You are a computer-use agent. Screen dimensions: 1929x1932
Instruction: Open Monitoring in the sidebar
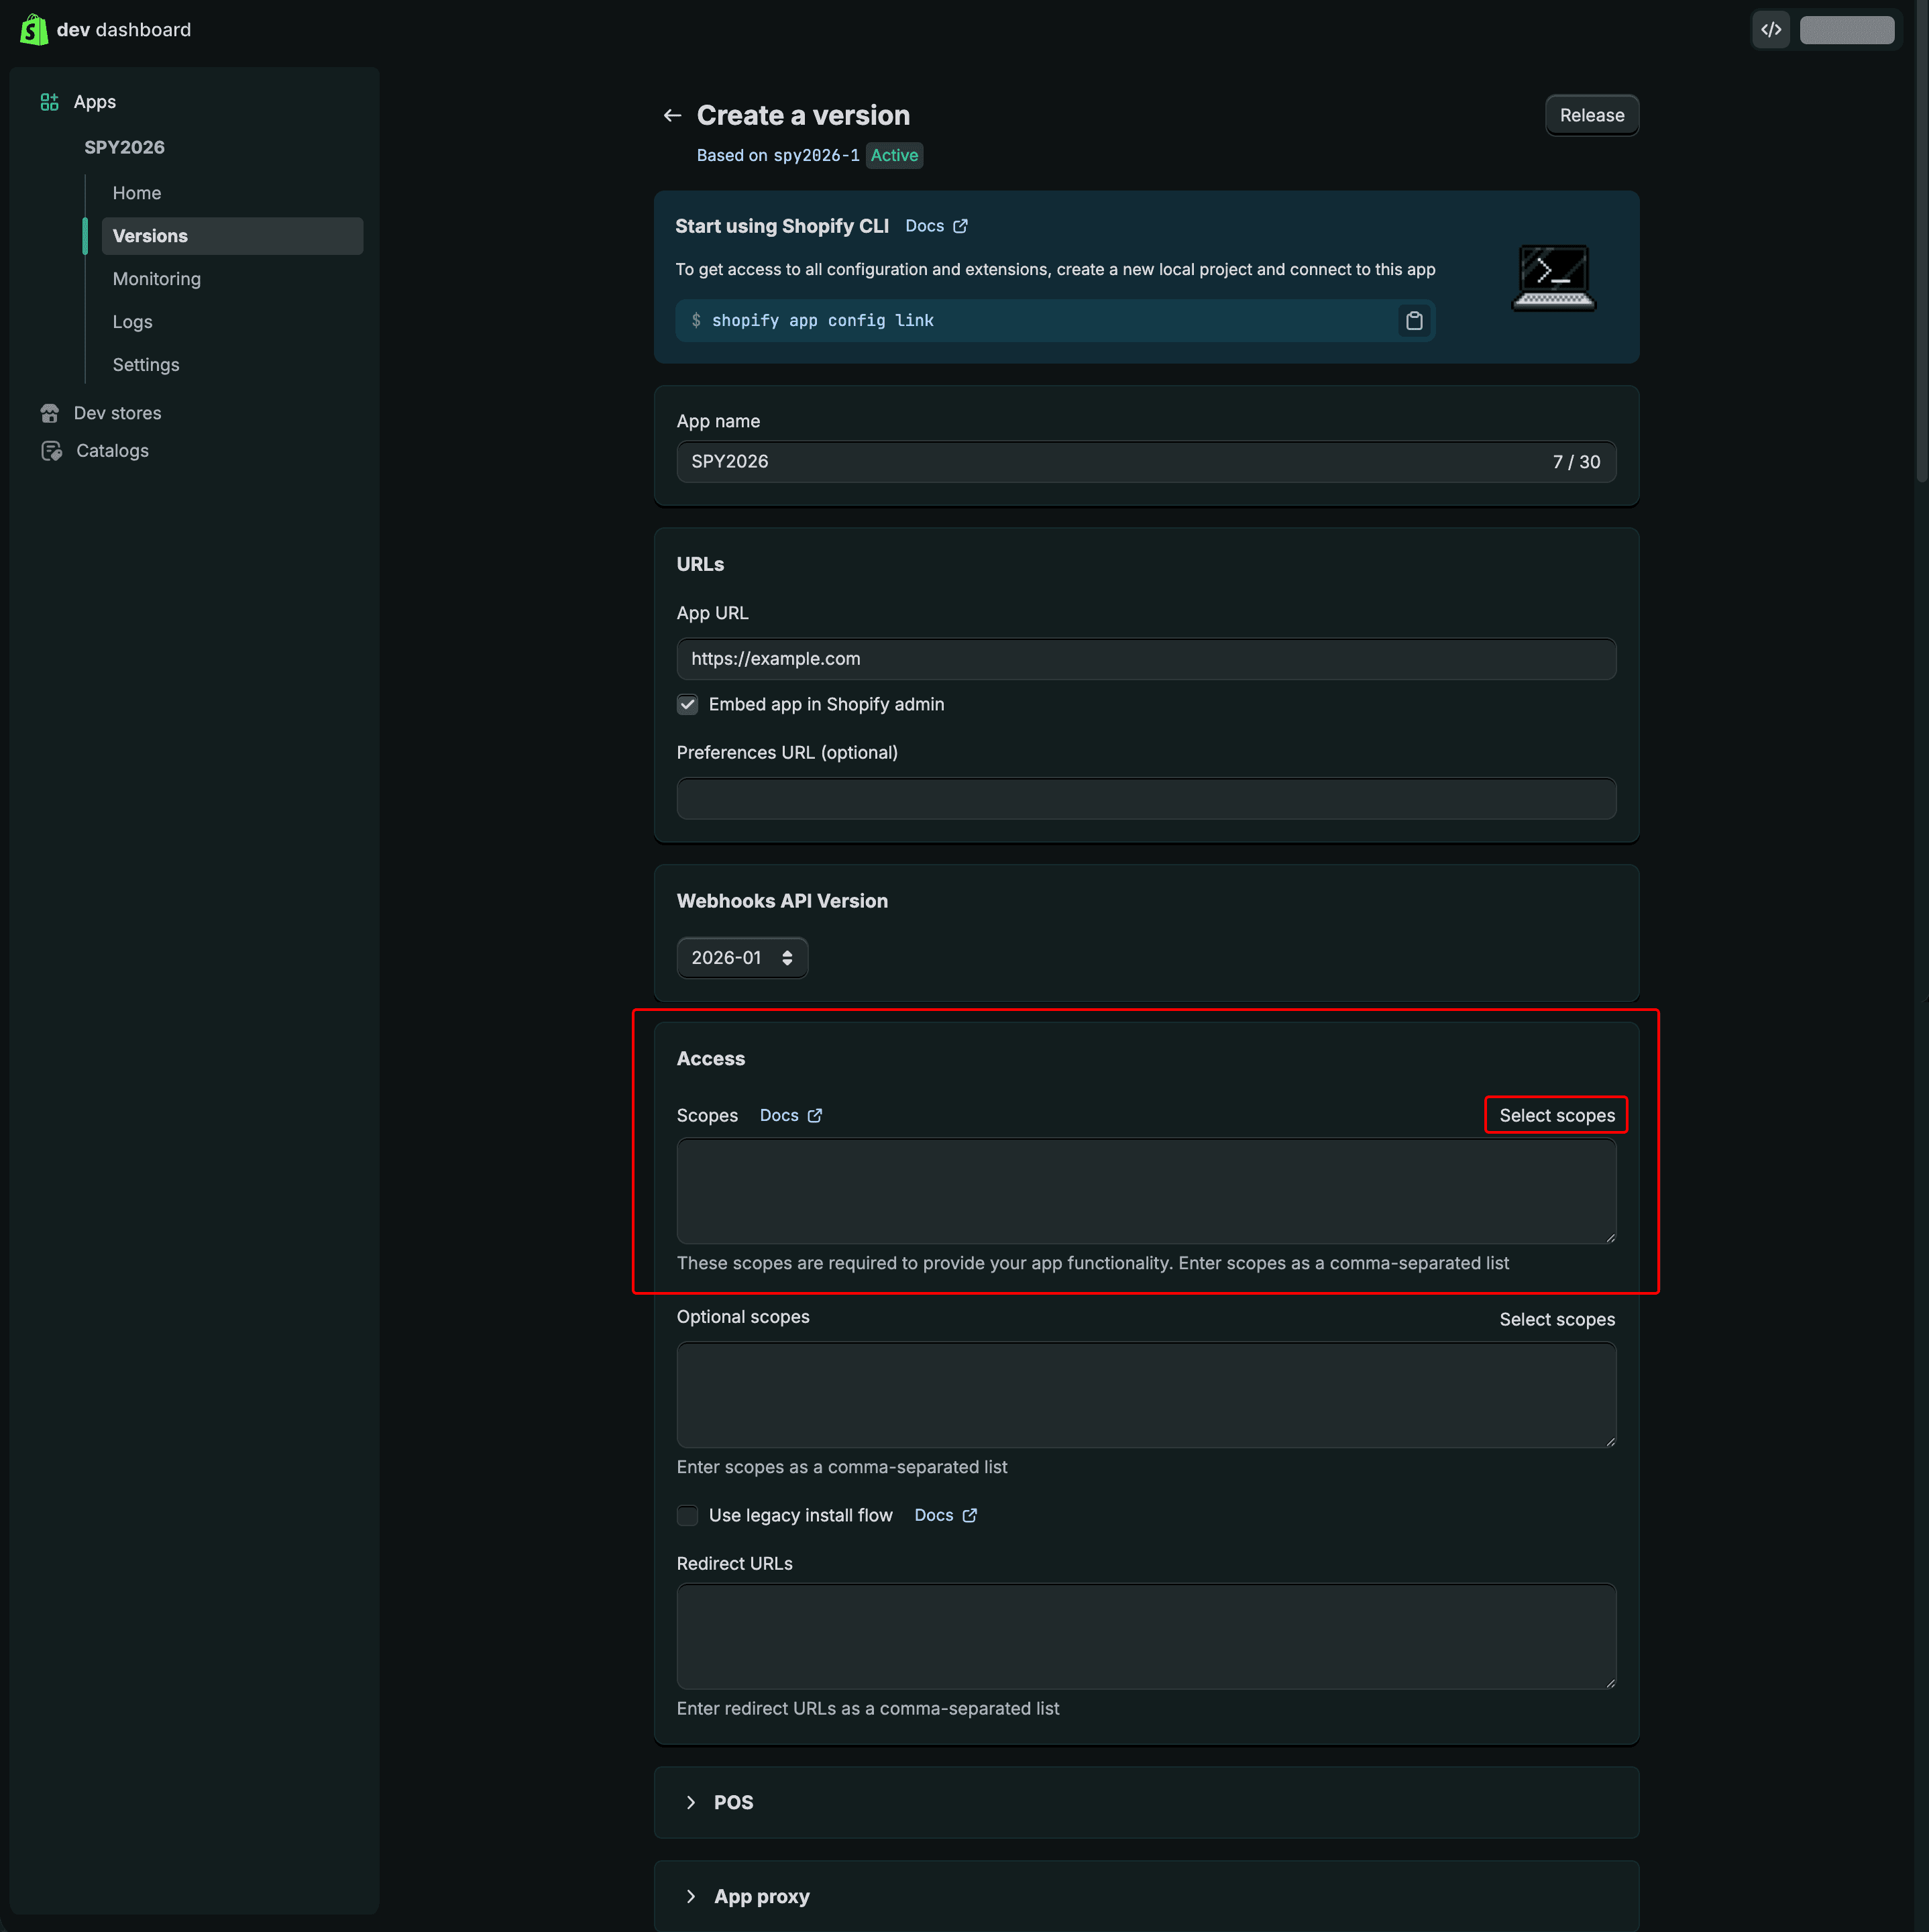[156, 279]
